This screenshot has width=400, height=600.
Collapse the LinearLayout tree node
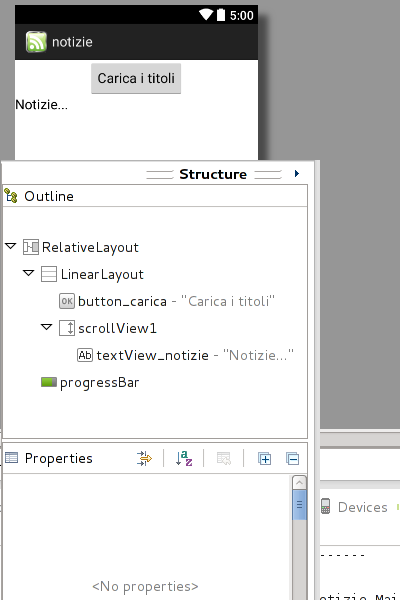[x=29, y=273]
